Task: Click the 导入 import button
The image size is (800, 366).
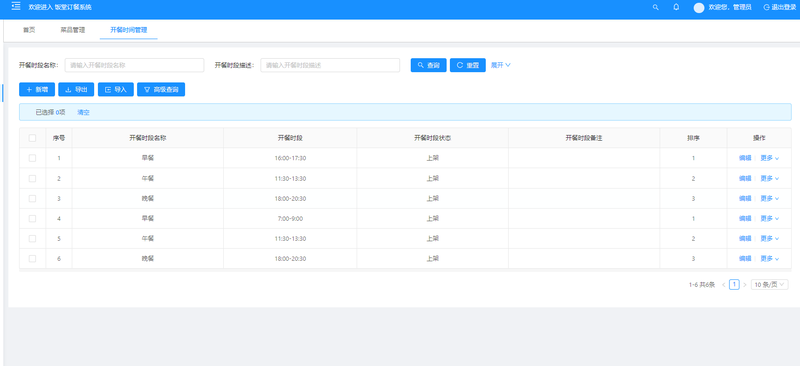Action: (x=116, y=89)
